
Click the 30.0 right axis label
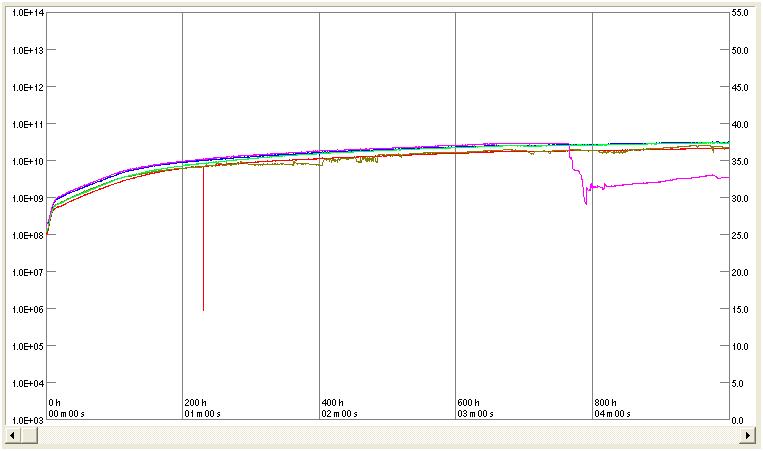pos(740,198)
